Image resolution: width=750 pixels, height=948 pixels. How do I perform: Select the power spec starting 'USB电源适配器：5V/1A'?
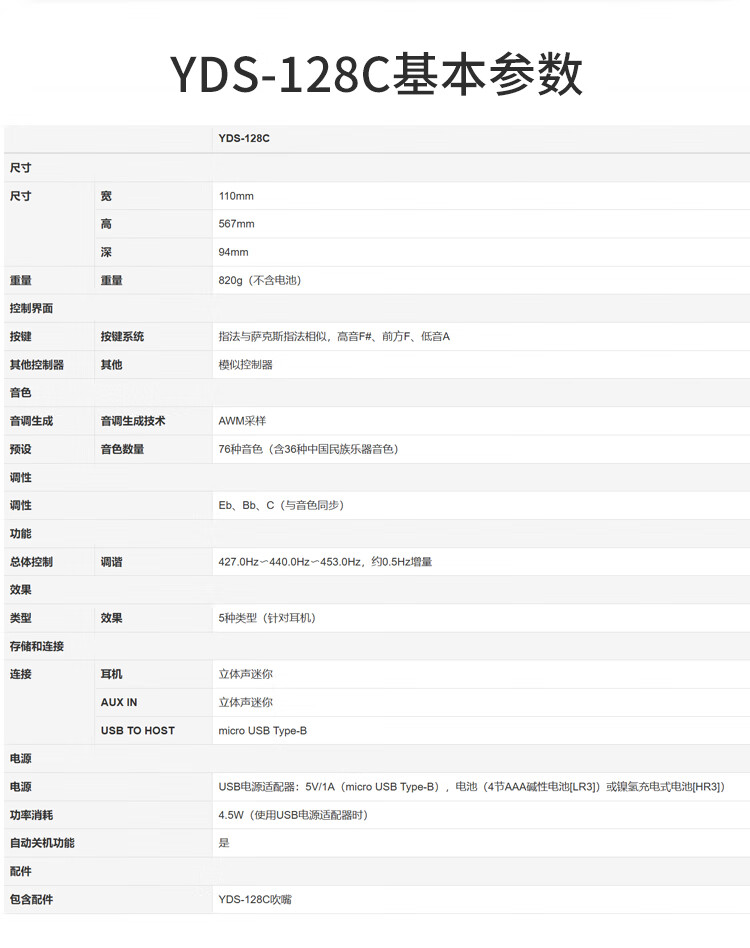(471, 787)
